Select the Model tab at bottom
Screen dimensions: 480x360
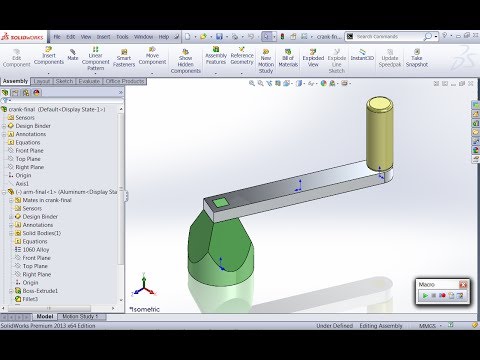tap(45, 316)
